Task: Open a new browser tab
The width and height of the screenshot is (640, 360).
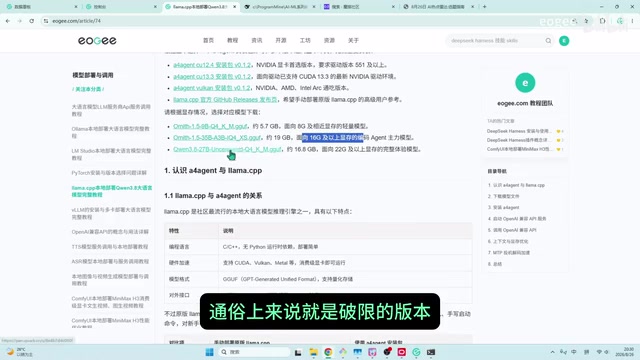Action: [484, 7]
